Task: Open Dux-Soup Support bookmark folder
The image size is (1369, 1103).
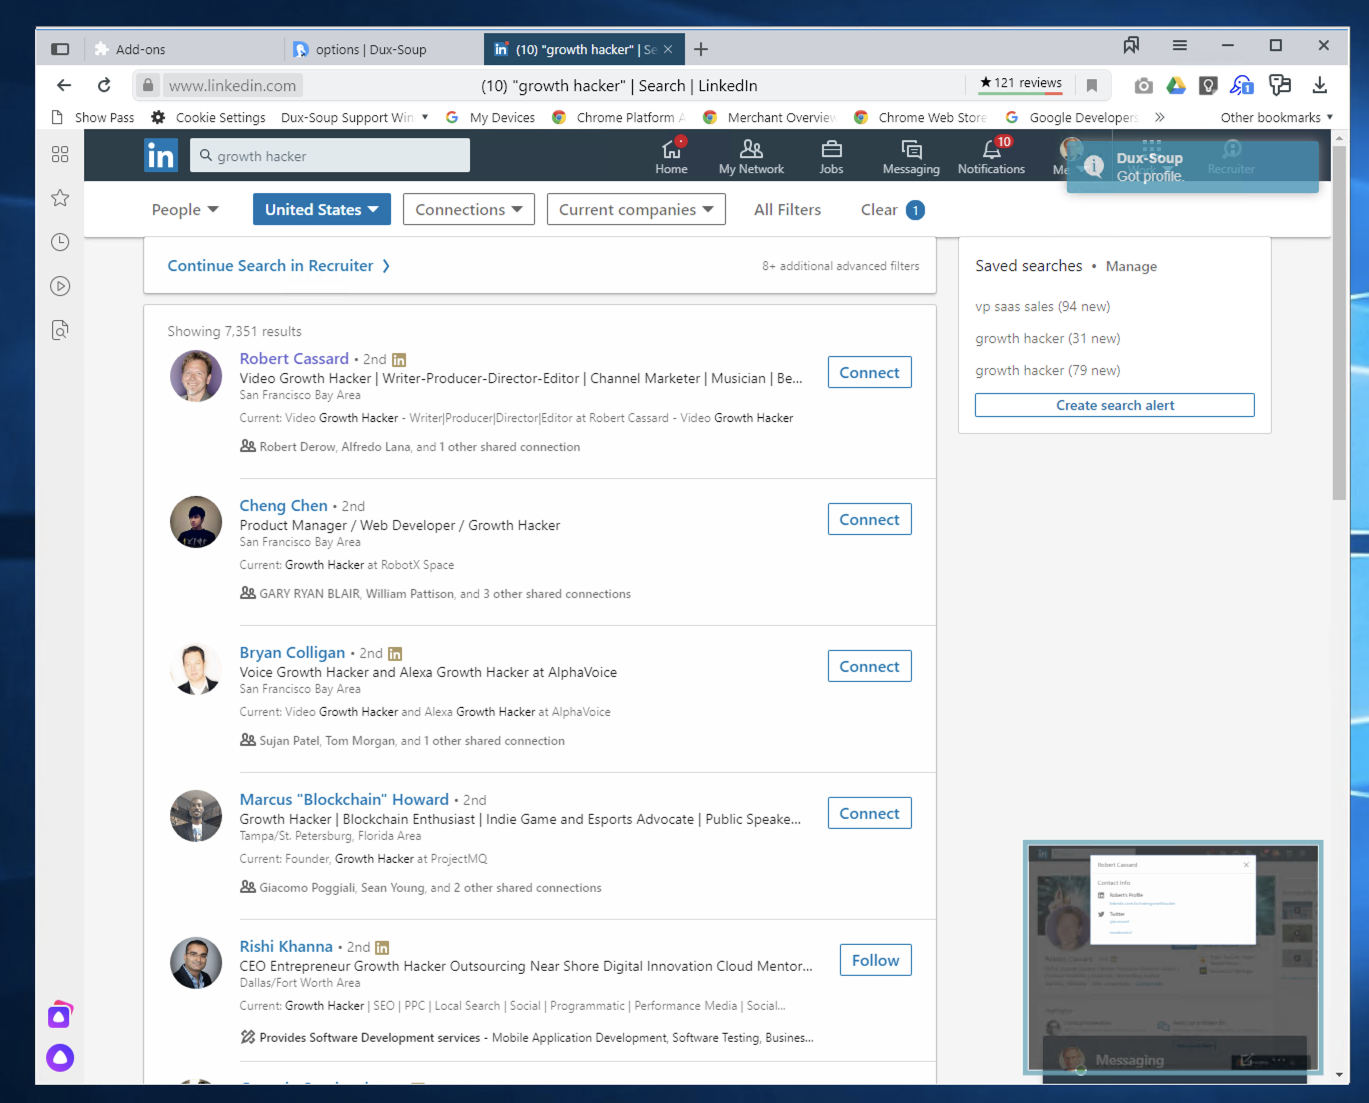Action: click(x=355, y=117)
